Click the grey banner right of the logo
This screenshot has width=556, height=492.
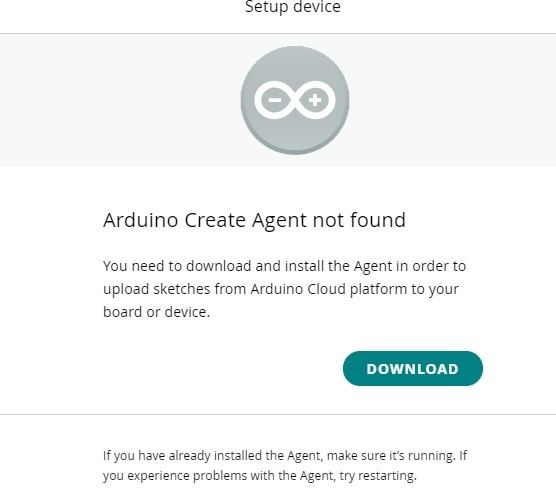tap(452, 100)
